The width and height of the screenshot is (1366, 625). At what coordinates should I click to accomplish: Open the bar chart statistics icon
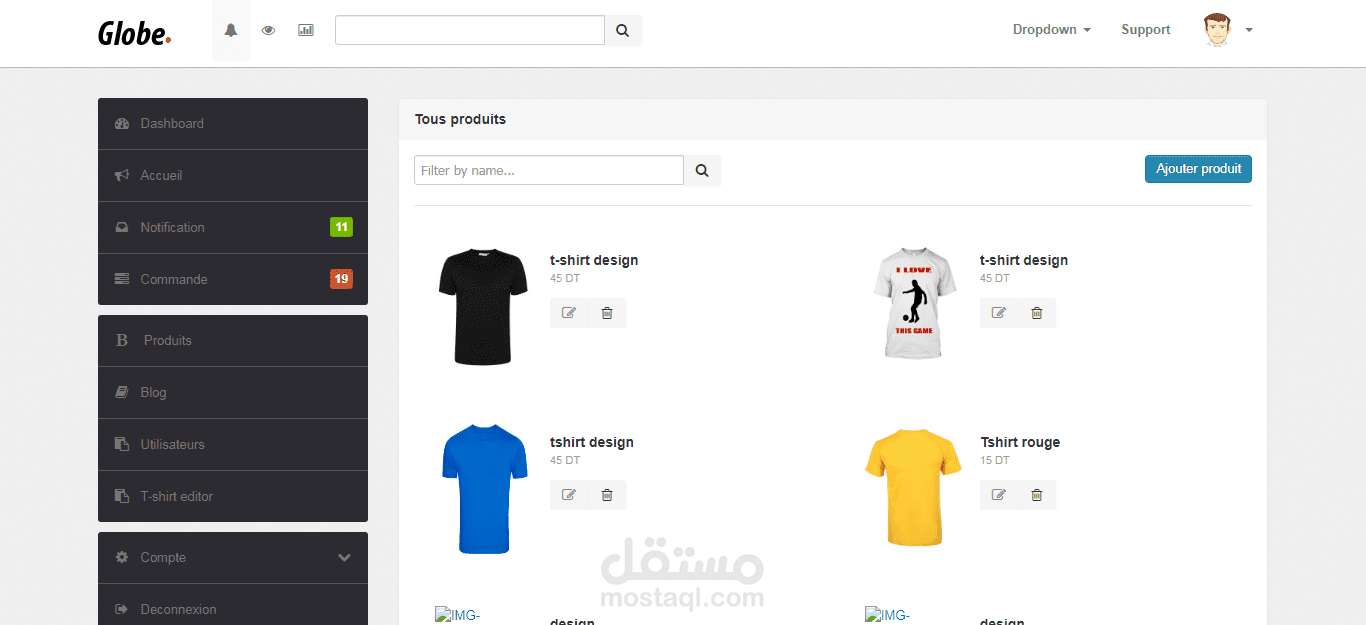306,30
